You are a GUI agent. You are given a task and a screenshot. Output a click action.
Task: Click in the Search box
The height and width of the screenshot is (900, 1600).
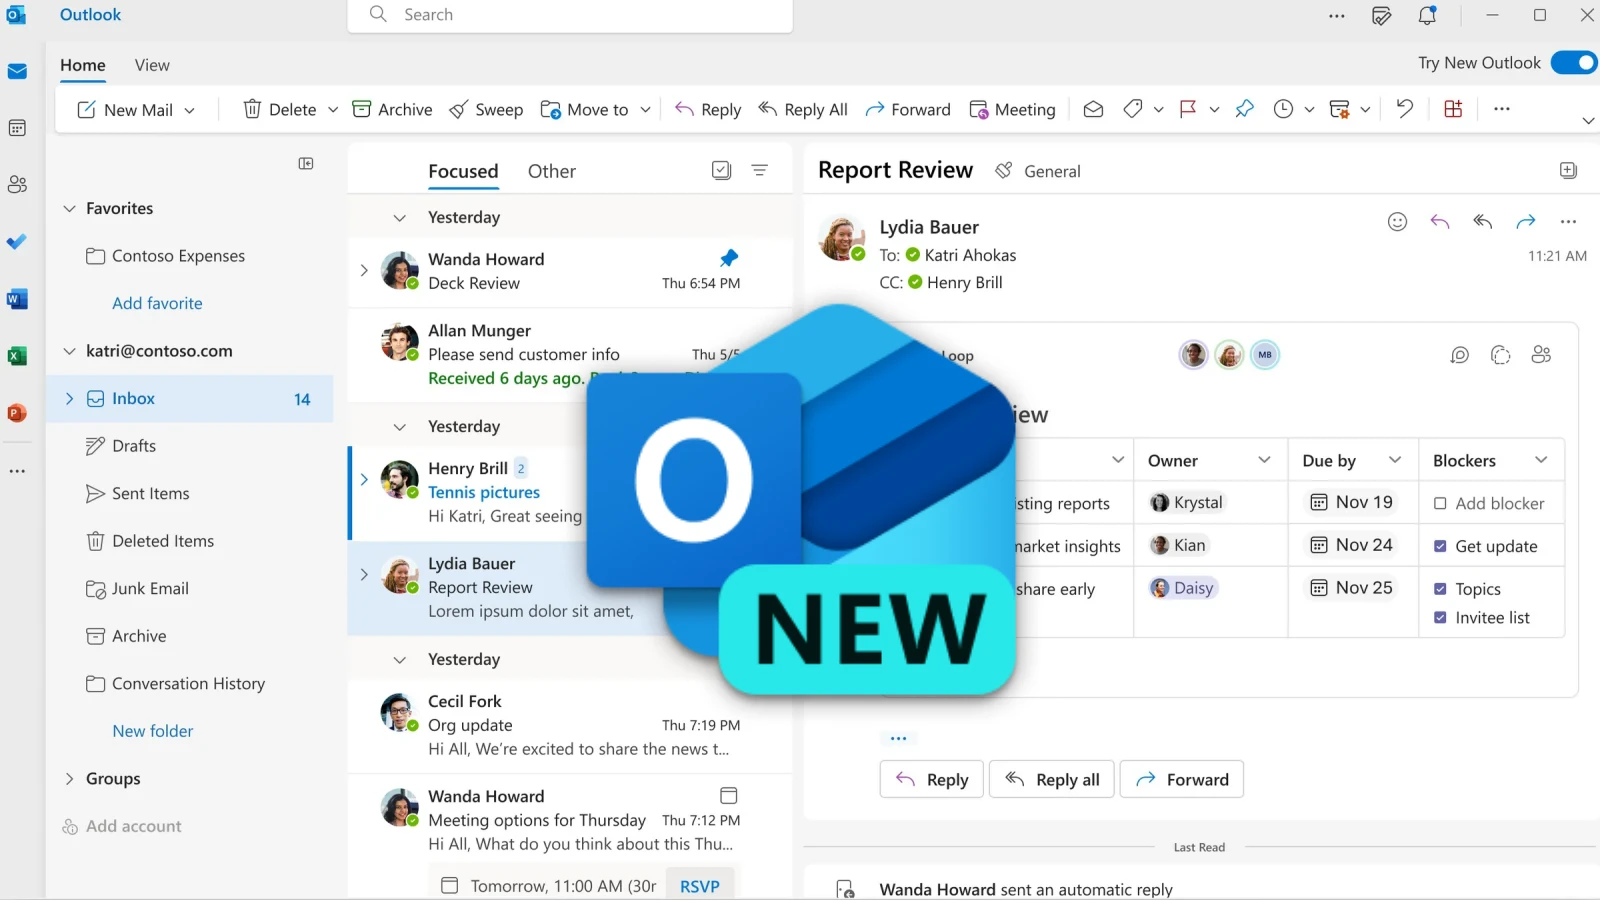click(570, 15)
